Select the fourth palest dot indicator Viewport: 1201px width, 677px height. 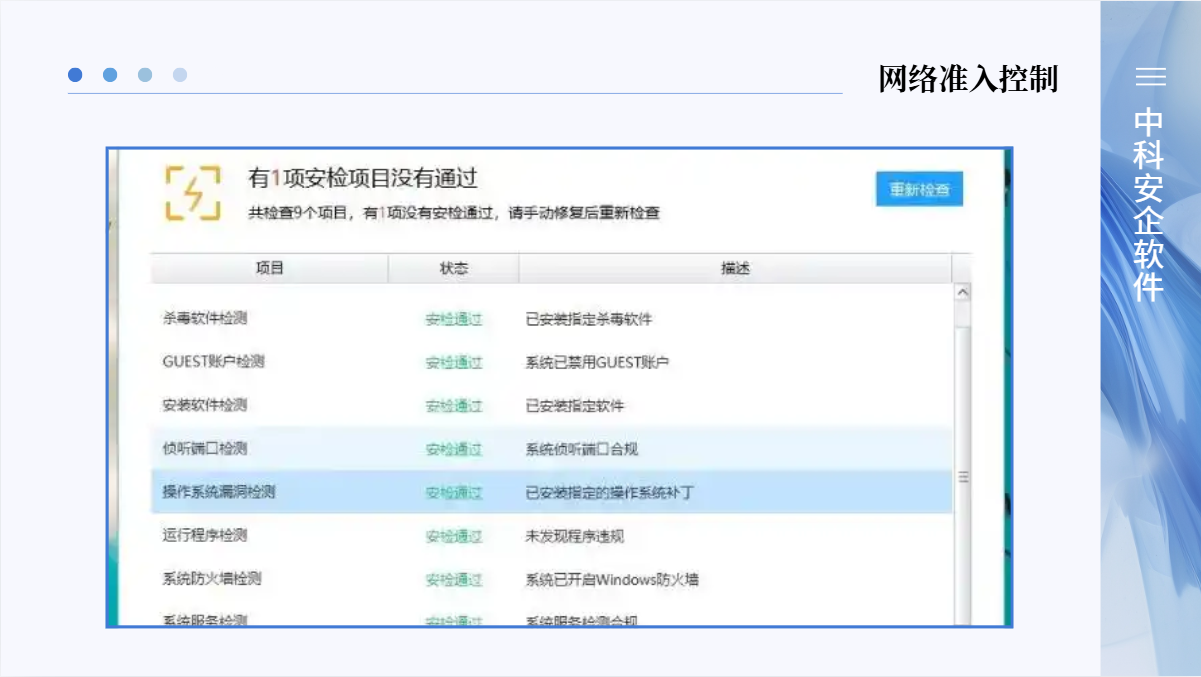180,75
